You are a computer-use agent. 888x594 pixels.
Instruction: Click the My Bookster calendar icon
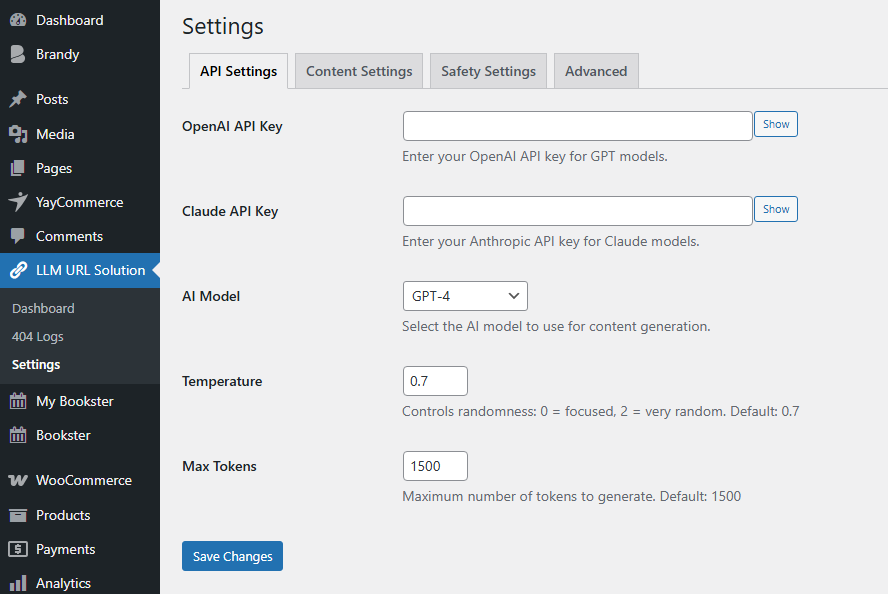18,401
